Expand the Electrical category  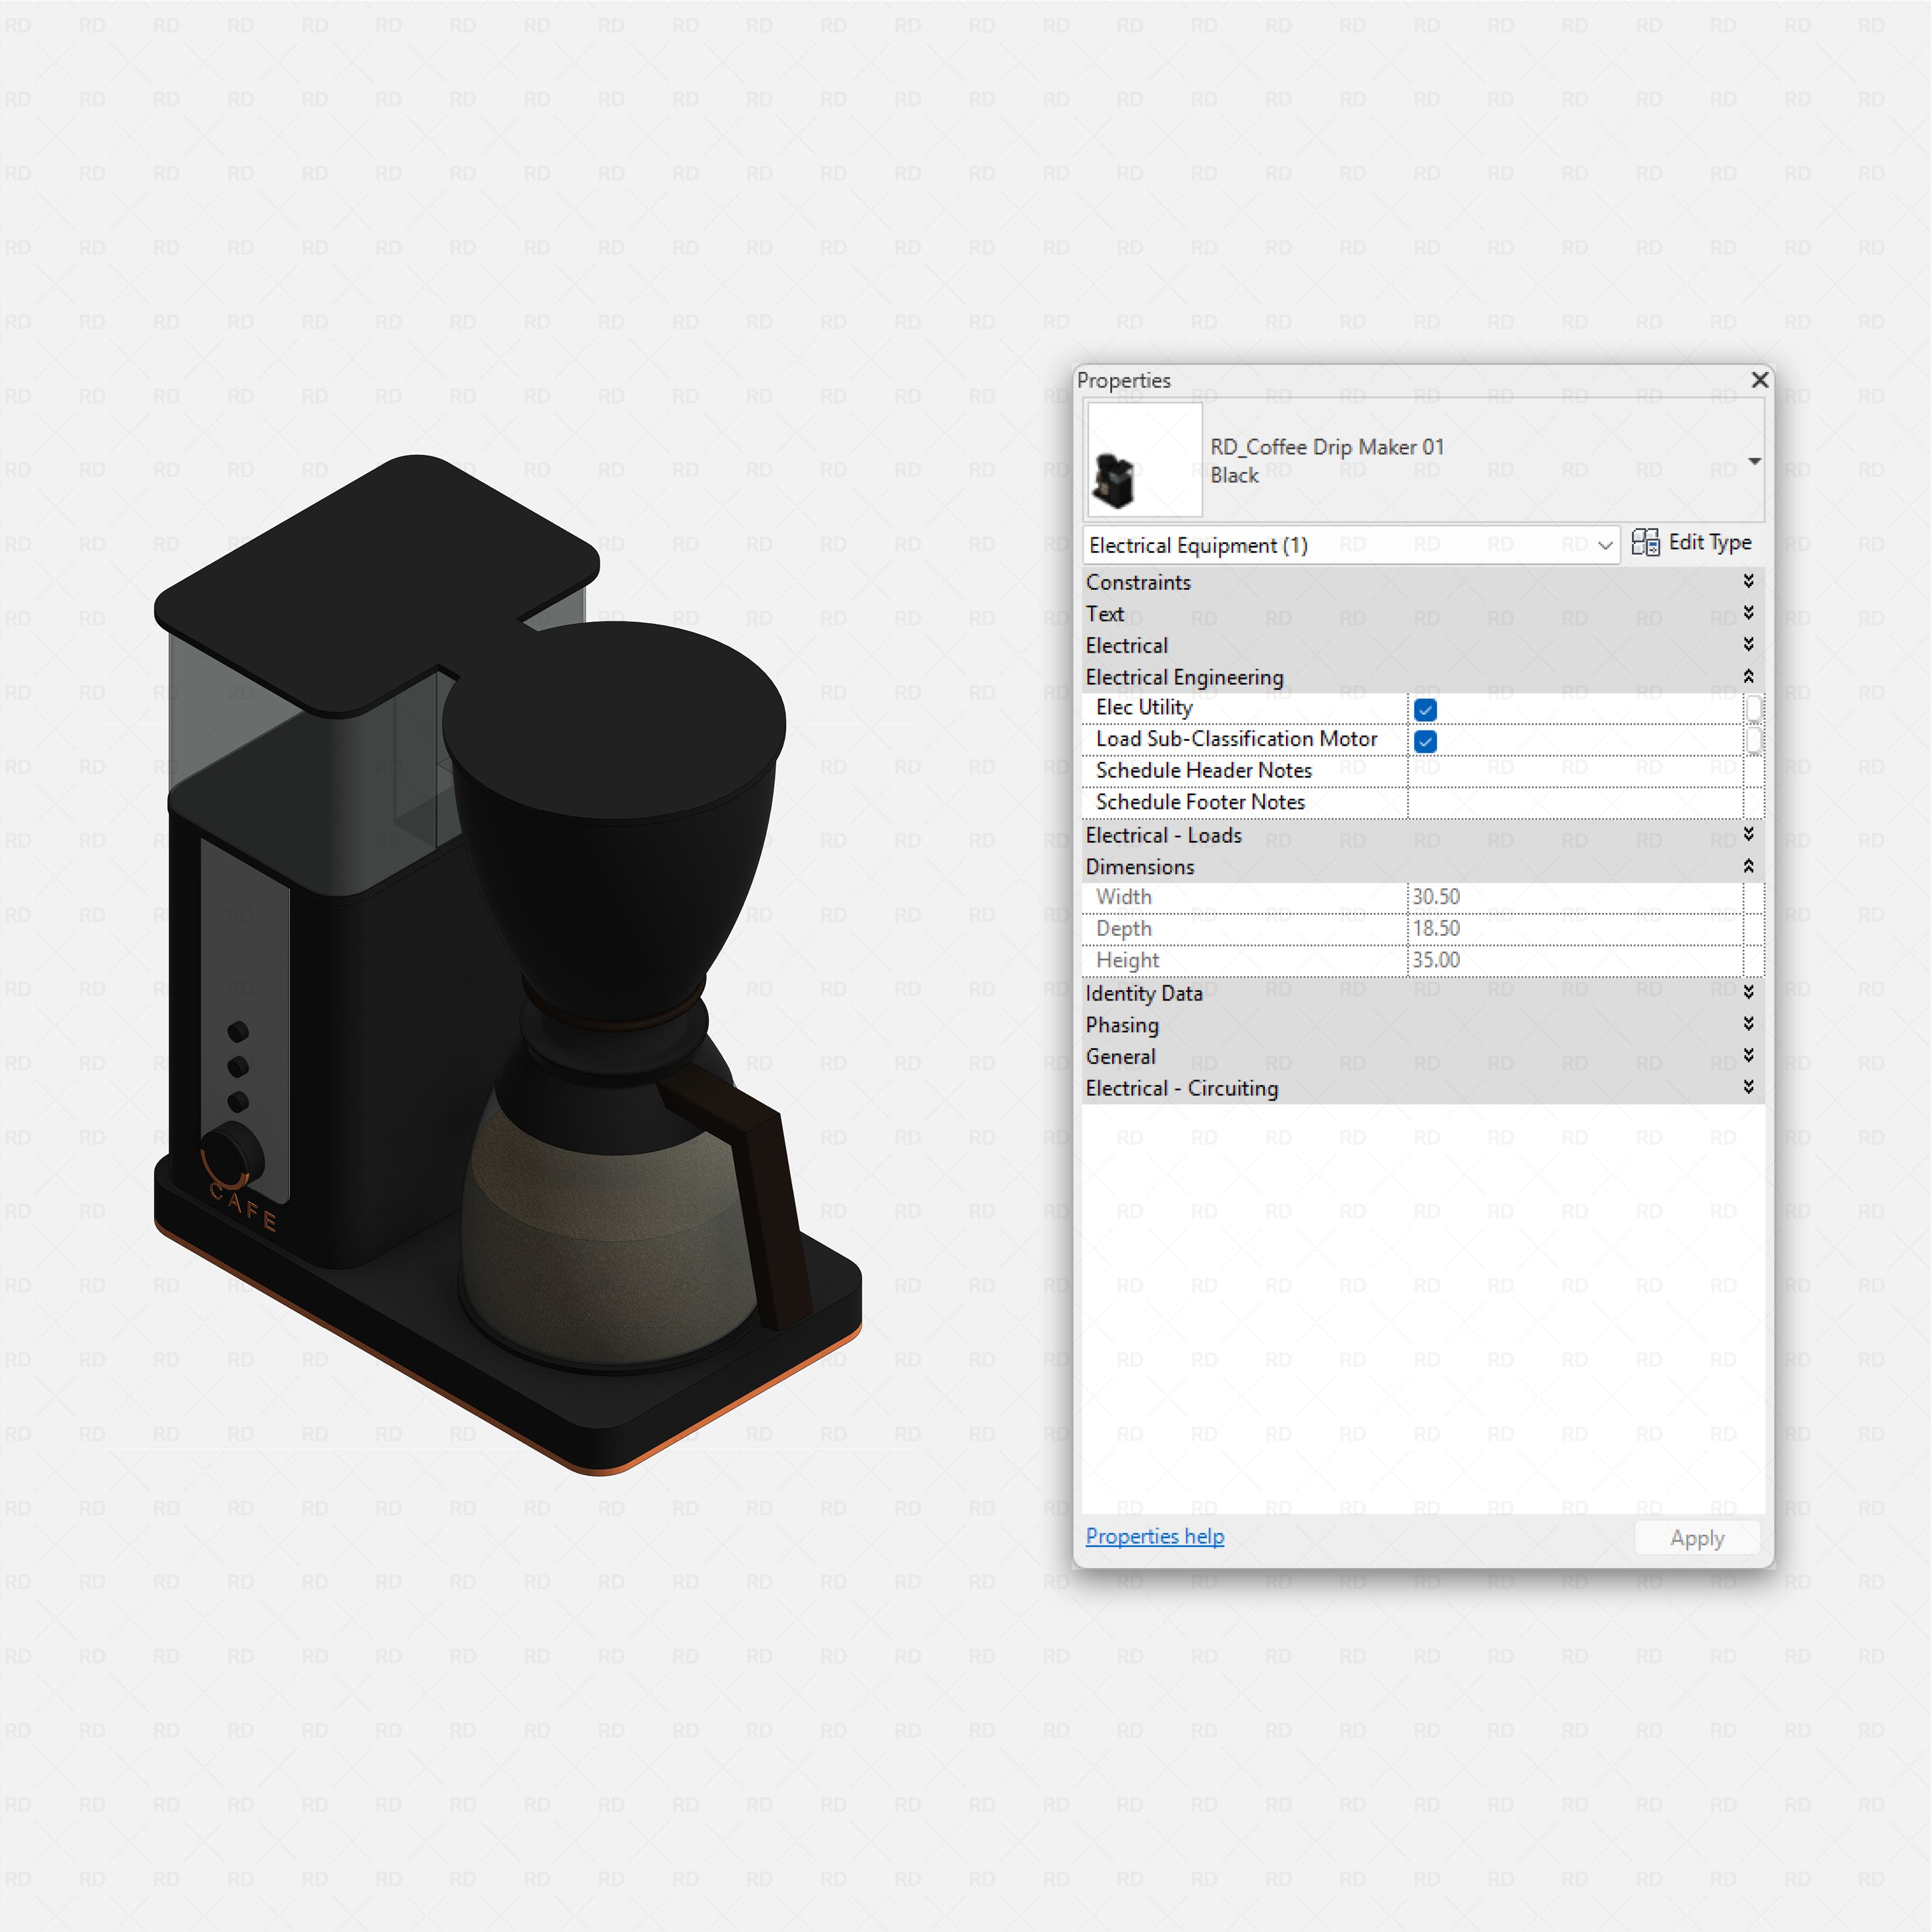point(1749,645)
